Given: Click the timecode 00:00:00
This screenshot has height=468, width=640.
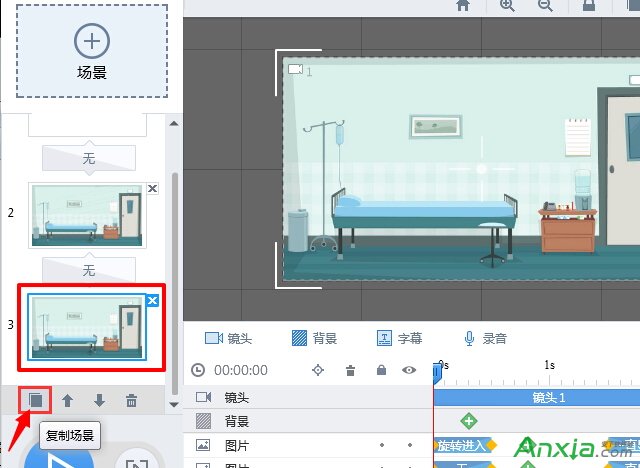Looking at the screenshot, I should (241, 370).
